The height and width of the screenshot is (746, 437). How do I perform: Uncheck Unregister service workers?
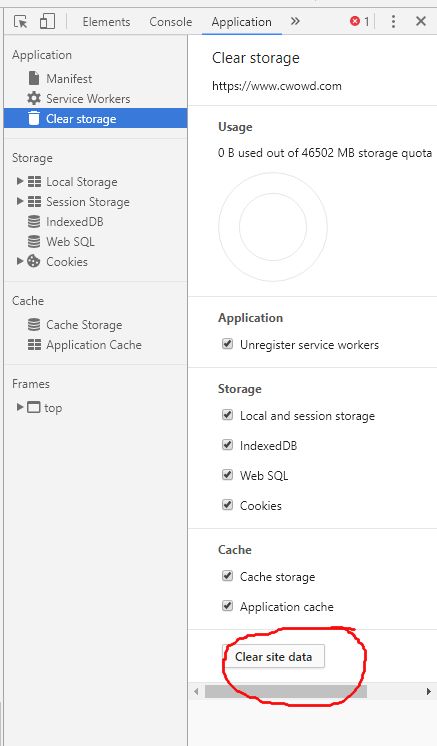228,344
